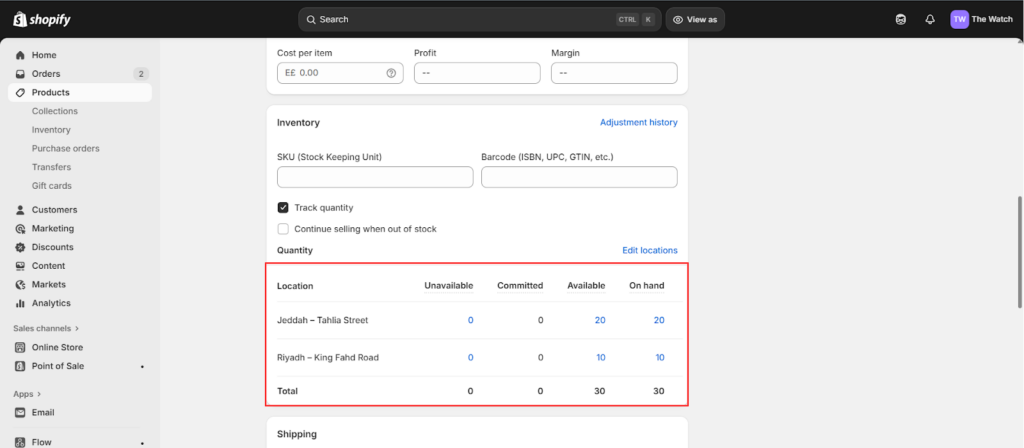Expand the Apps section chevron
Viewport: 1024px width, 448px height.
click(x=37, y=394)
